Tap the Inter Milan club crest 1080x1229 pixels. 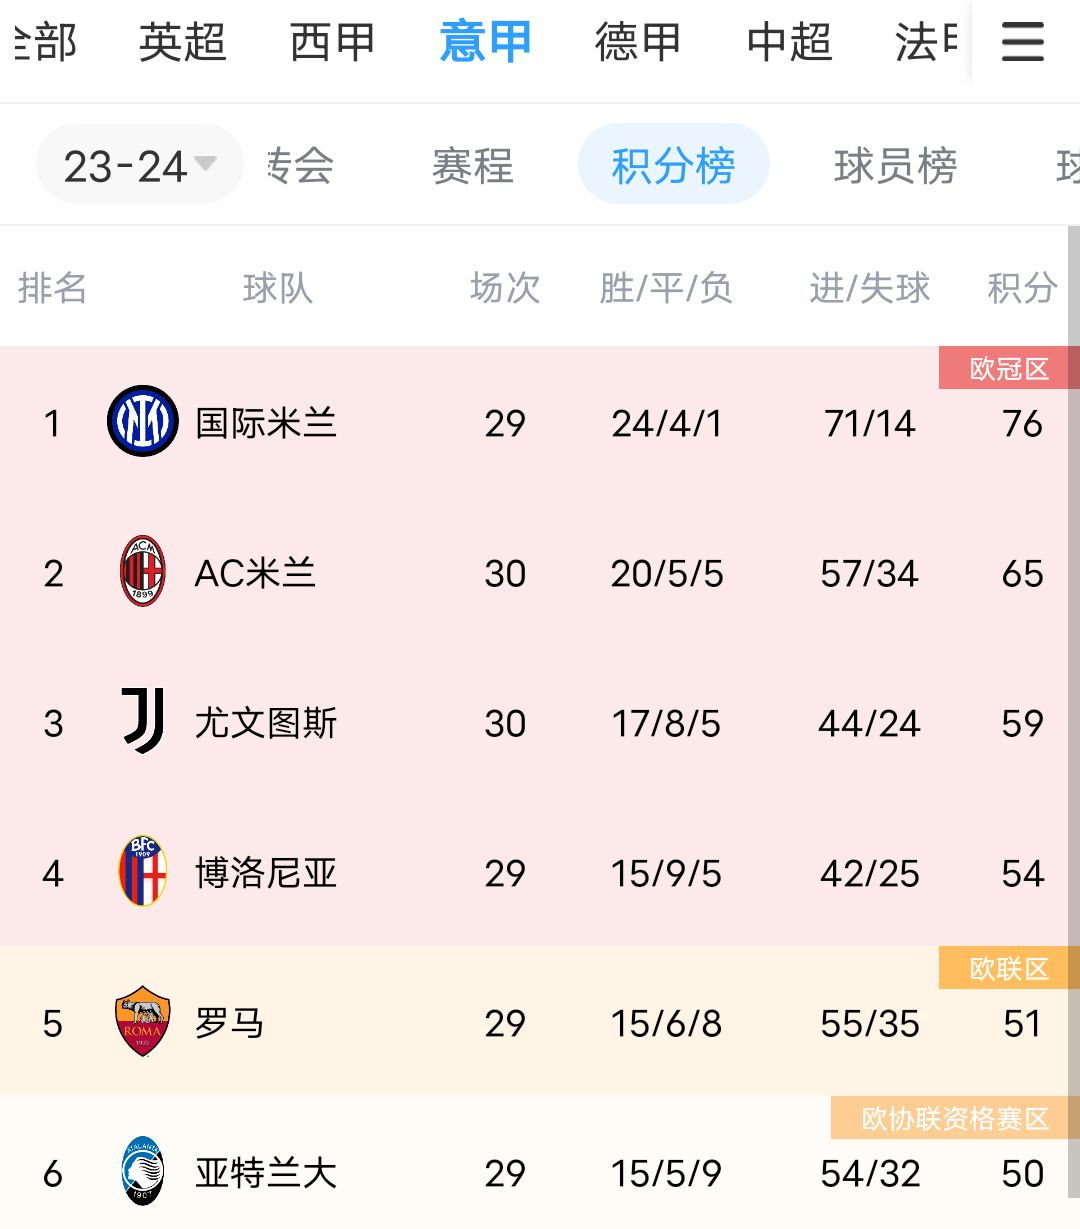pyautogui.click(x=142, y=422)
